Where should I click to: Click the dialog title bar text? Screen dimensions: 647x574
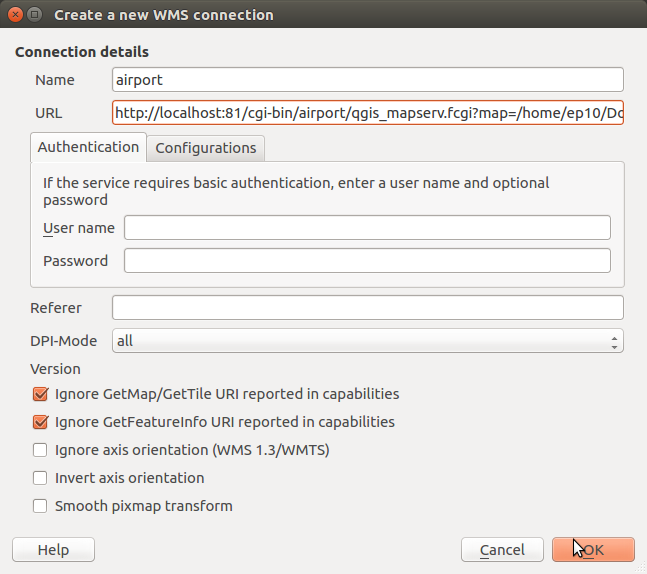point(163,15)
